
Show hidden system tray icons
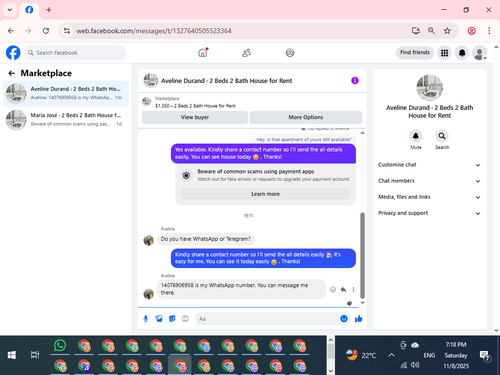(x=392, y=355)
